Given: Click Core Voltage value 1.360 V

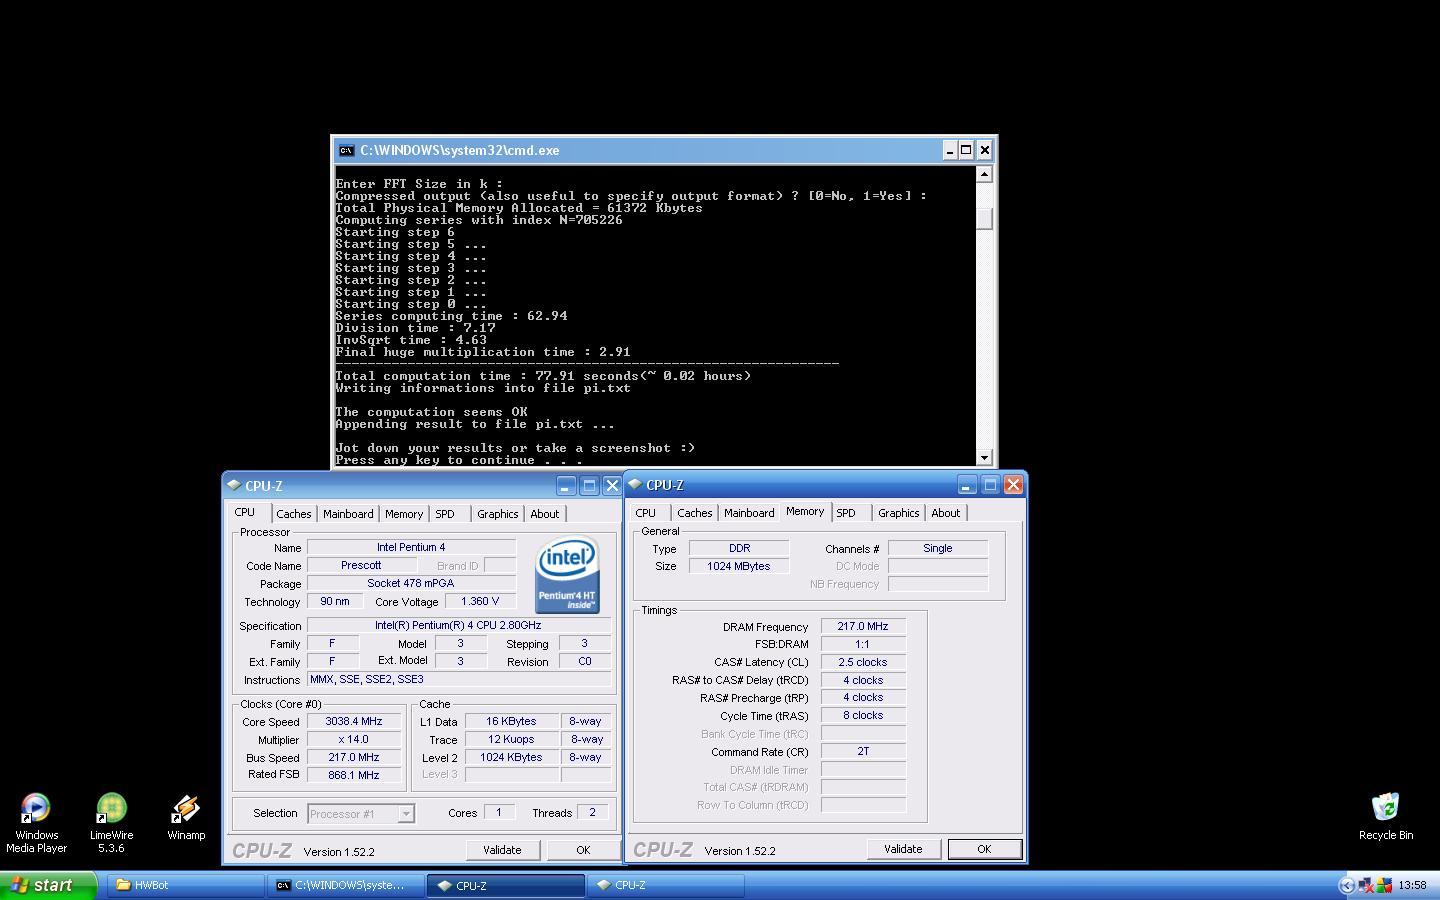Looking at the screenshot, I should point(480,601).
